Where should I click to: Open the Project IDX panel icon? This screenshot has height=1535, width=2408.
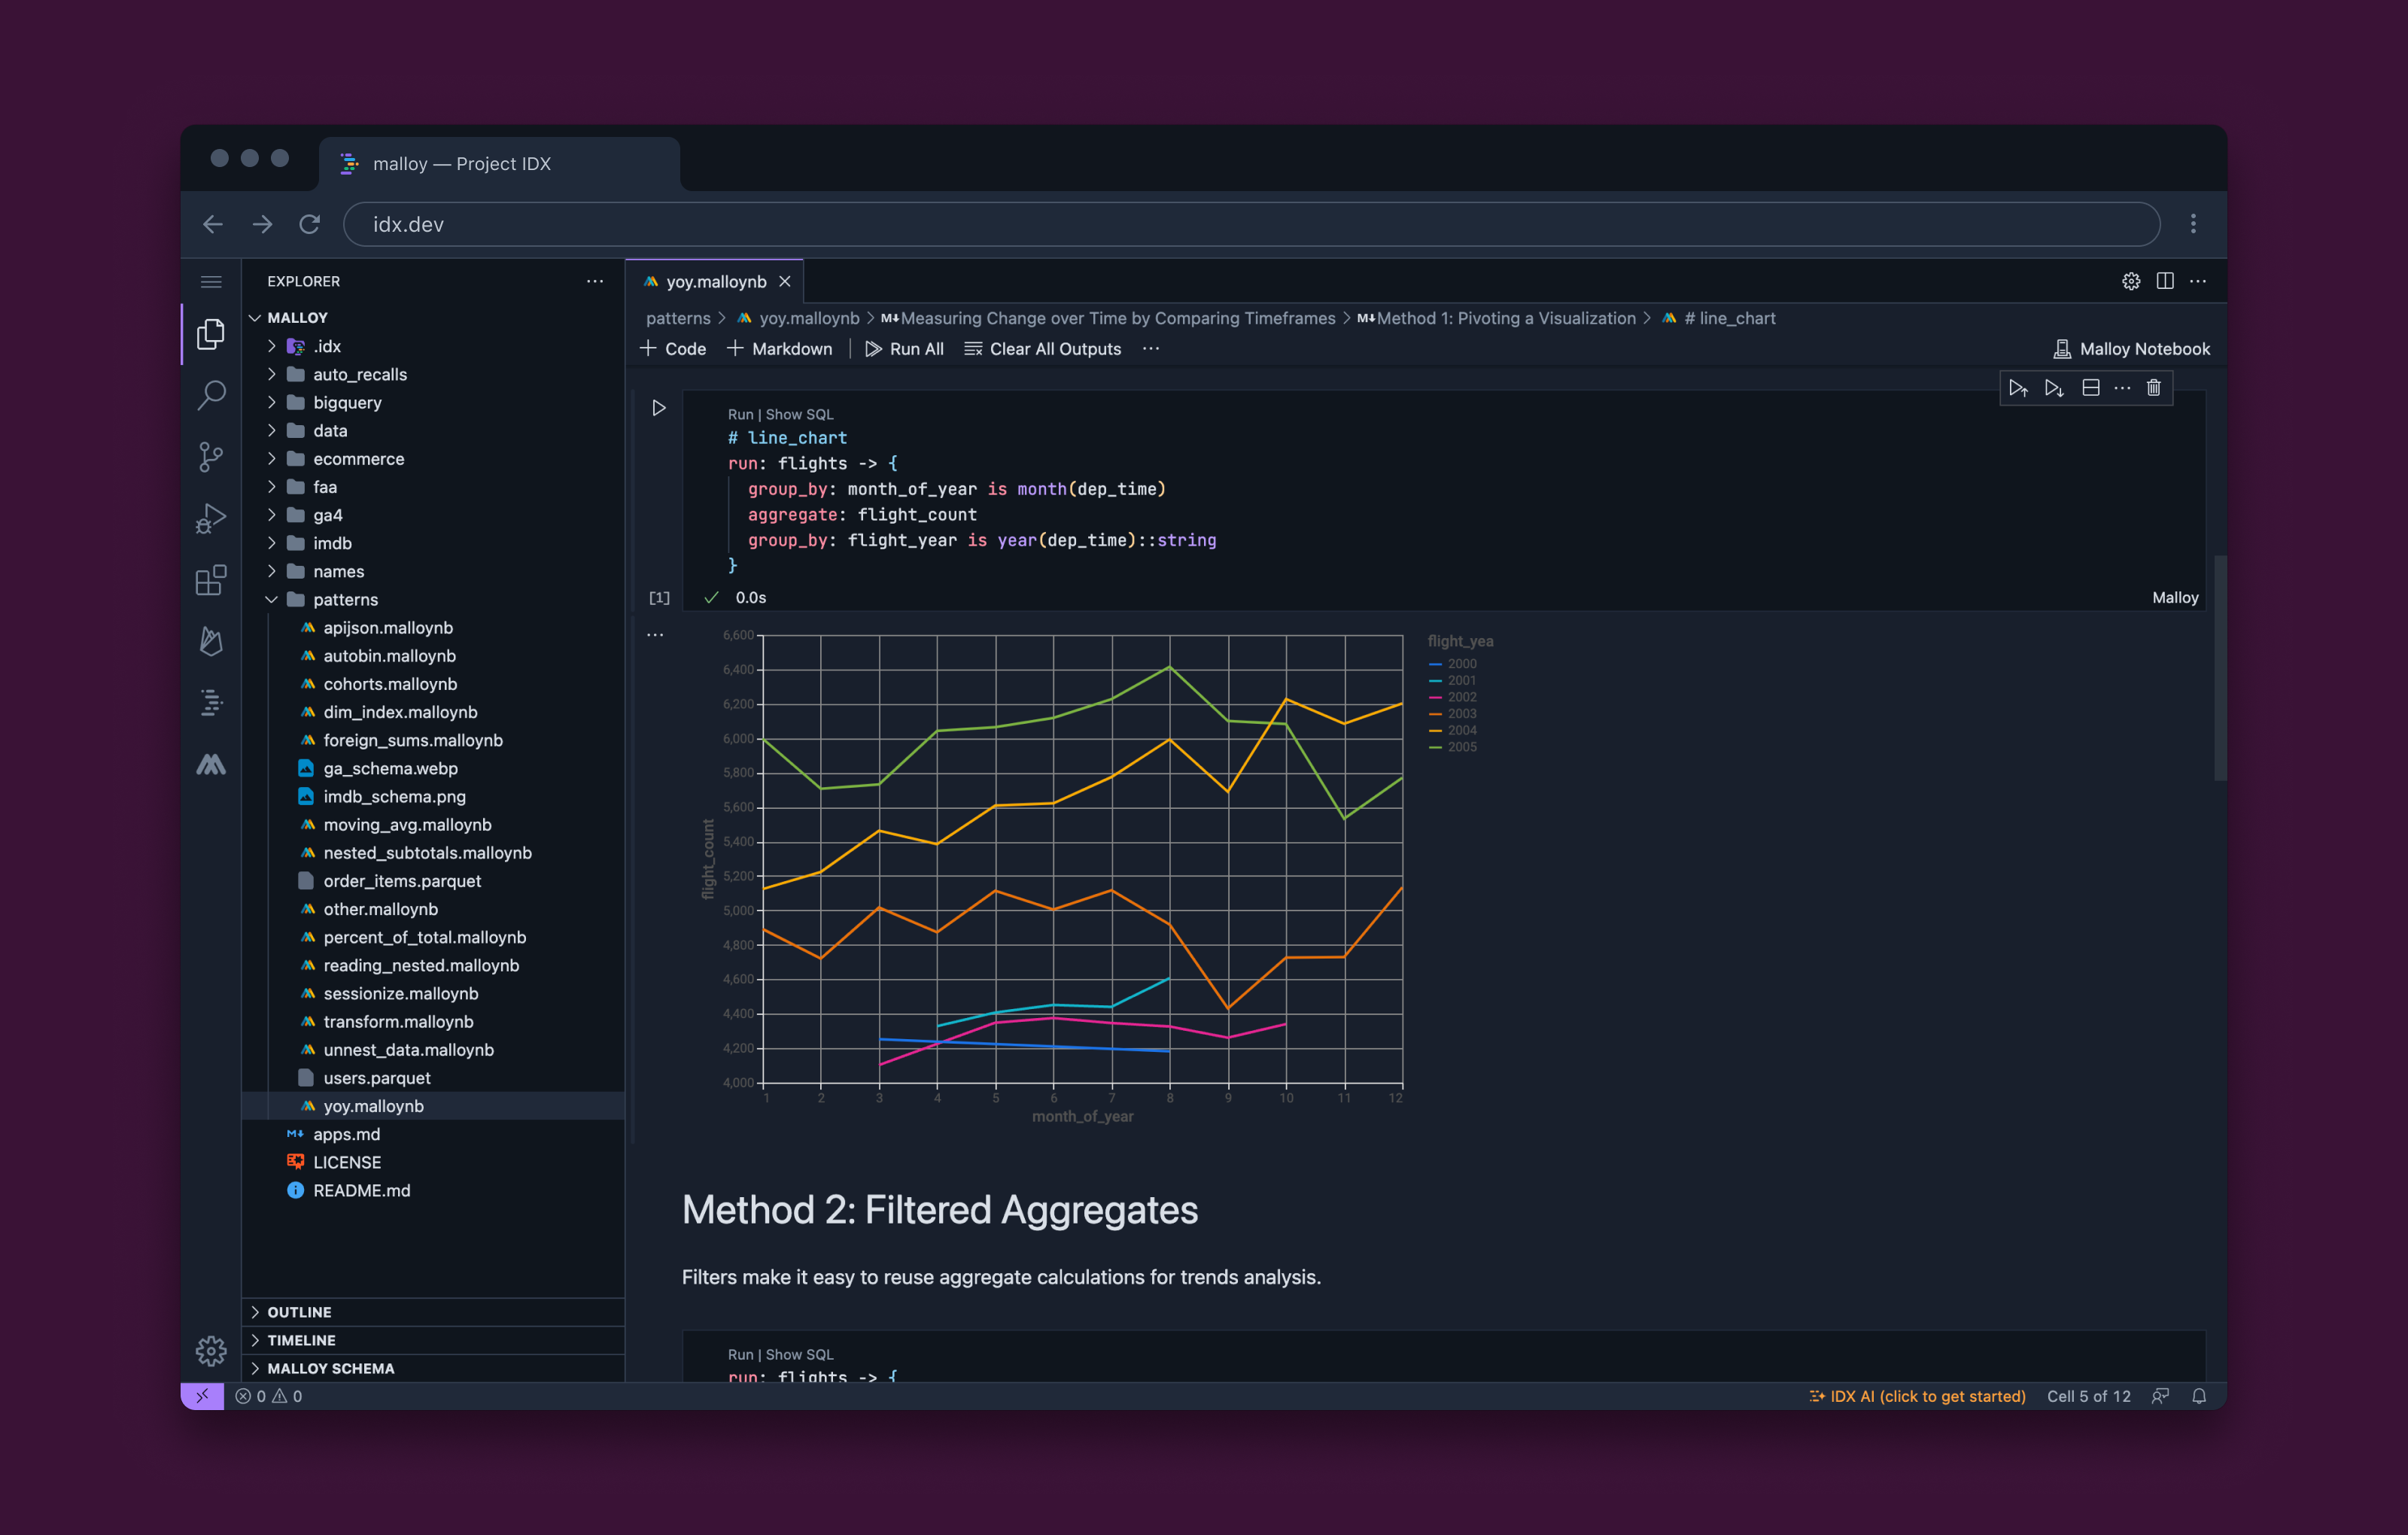click(211, 702)
